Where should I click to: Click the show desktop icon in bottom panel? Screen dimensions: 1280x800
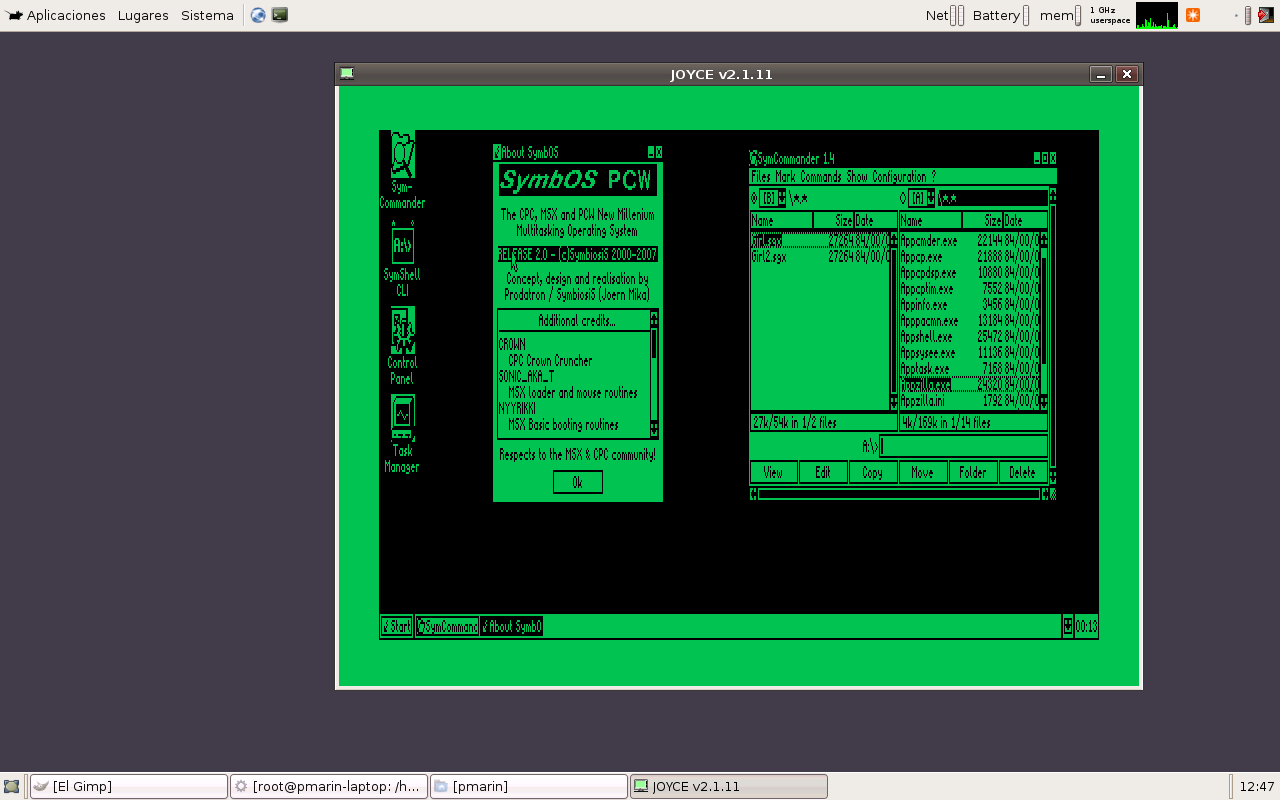[12, 787]
